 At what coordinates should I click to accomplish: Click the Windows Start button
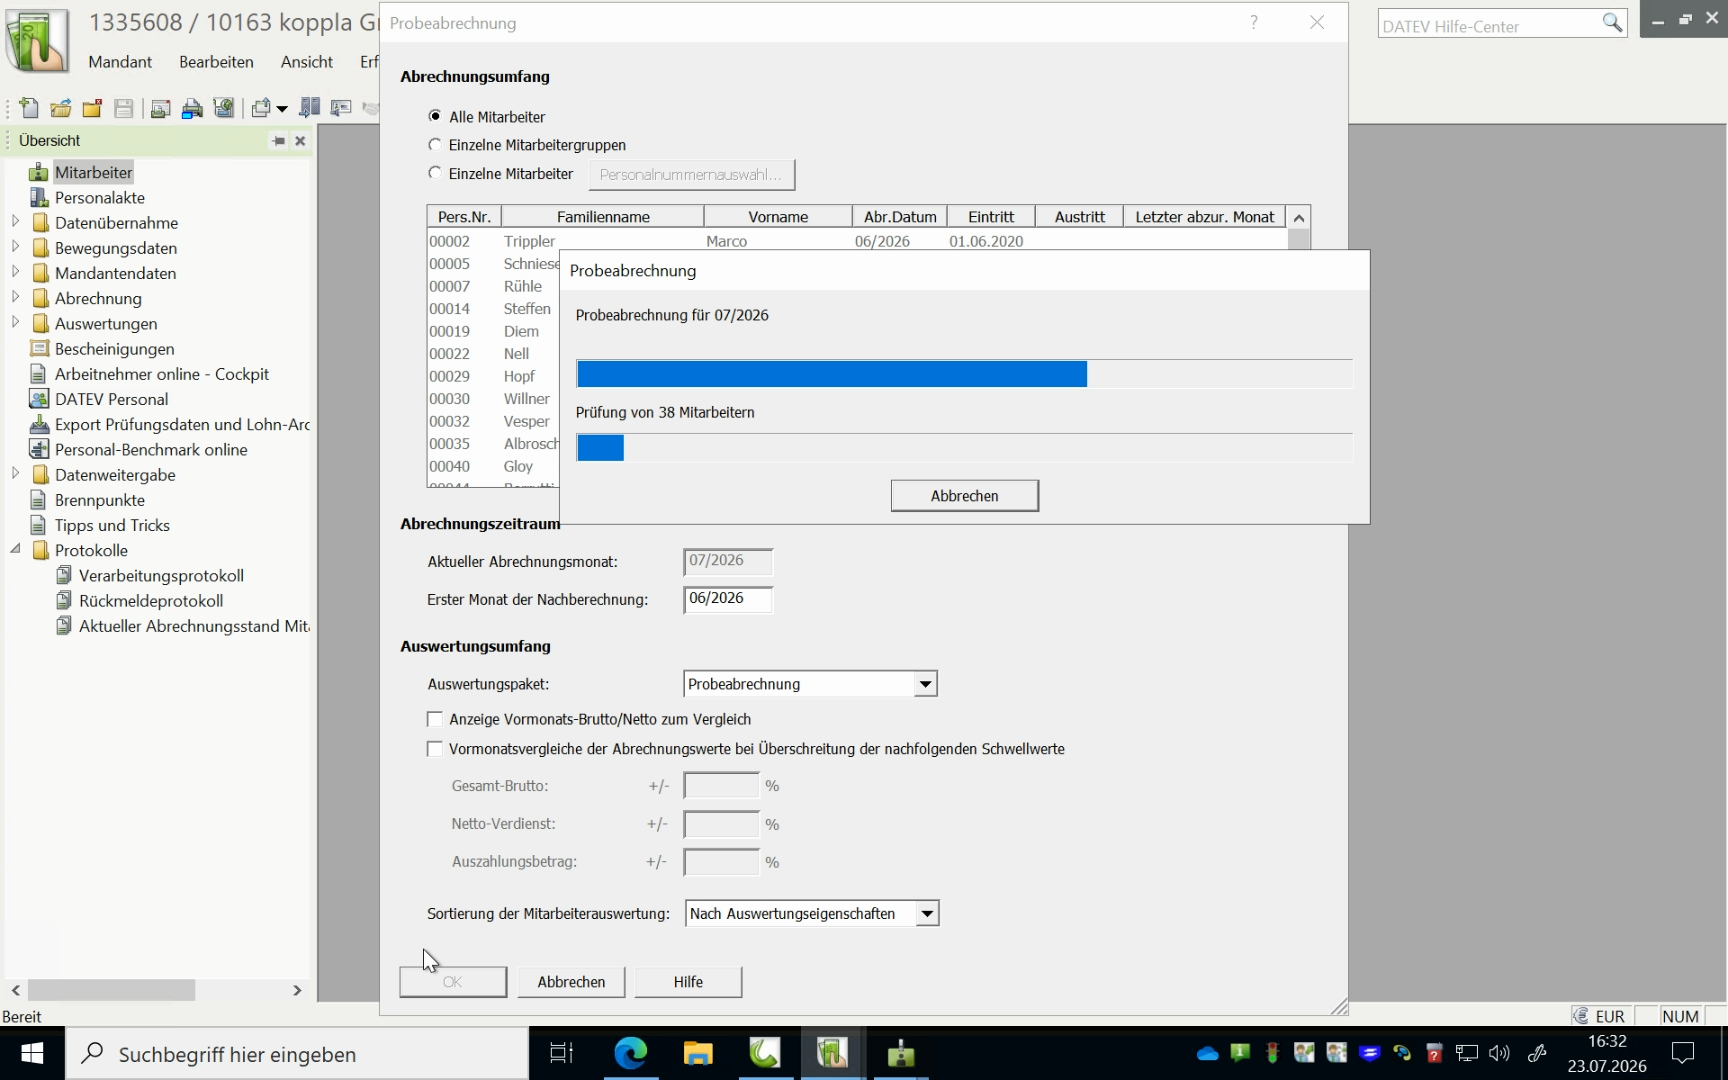pyautogui.click(x=32, y=1054)
